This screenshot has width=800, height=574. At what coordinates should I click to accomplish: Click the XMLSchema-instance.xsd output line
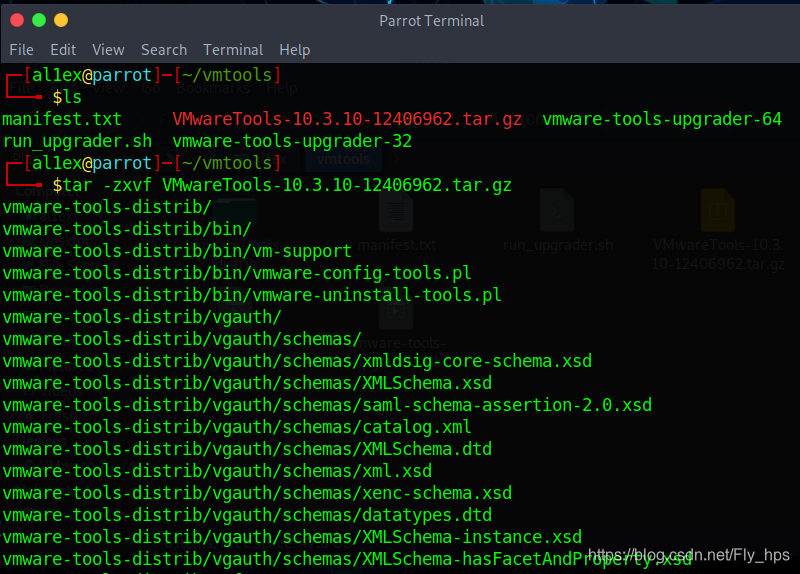(292, 537)
